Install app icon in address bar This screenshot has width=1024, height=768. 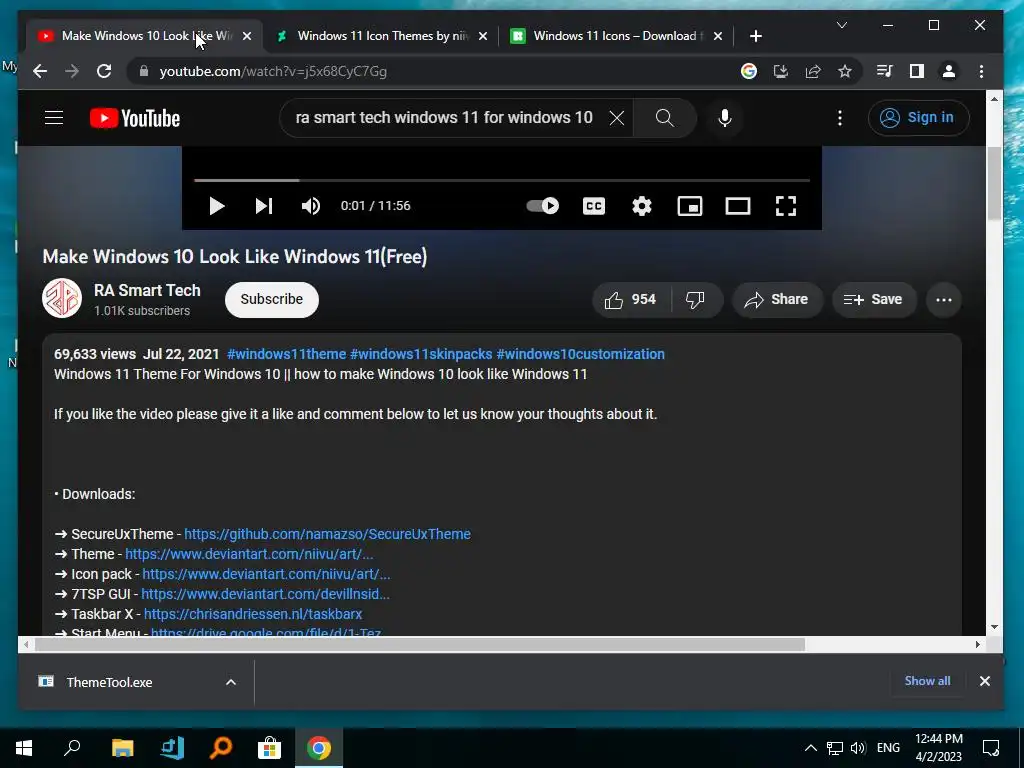[x=780, y=71]
